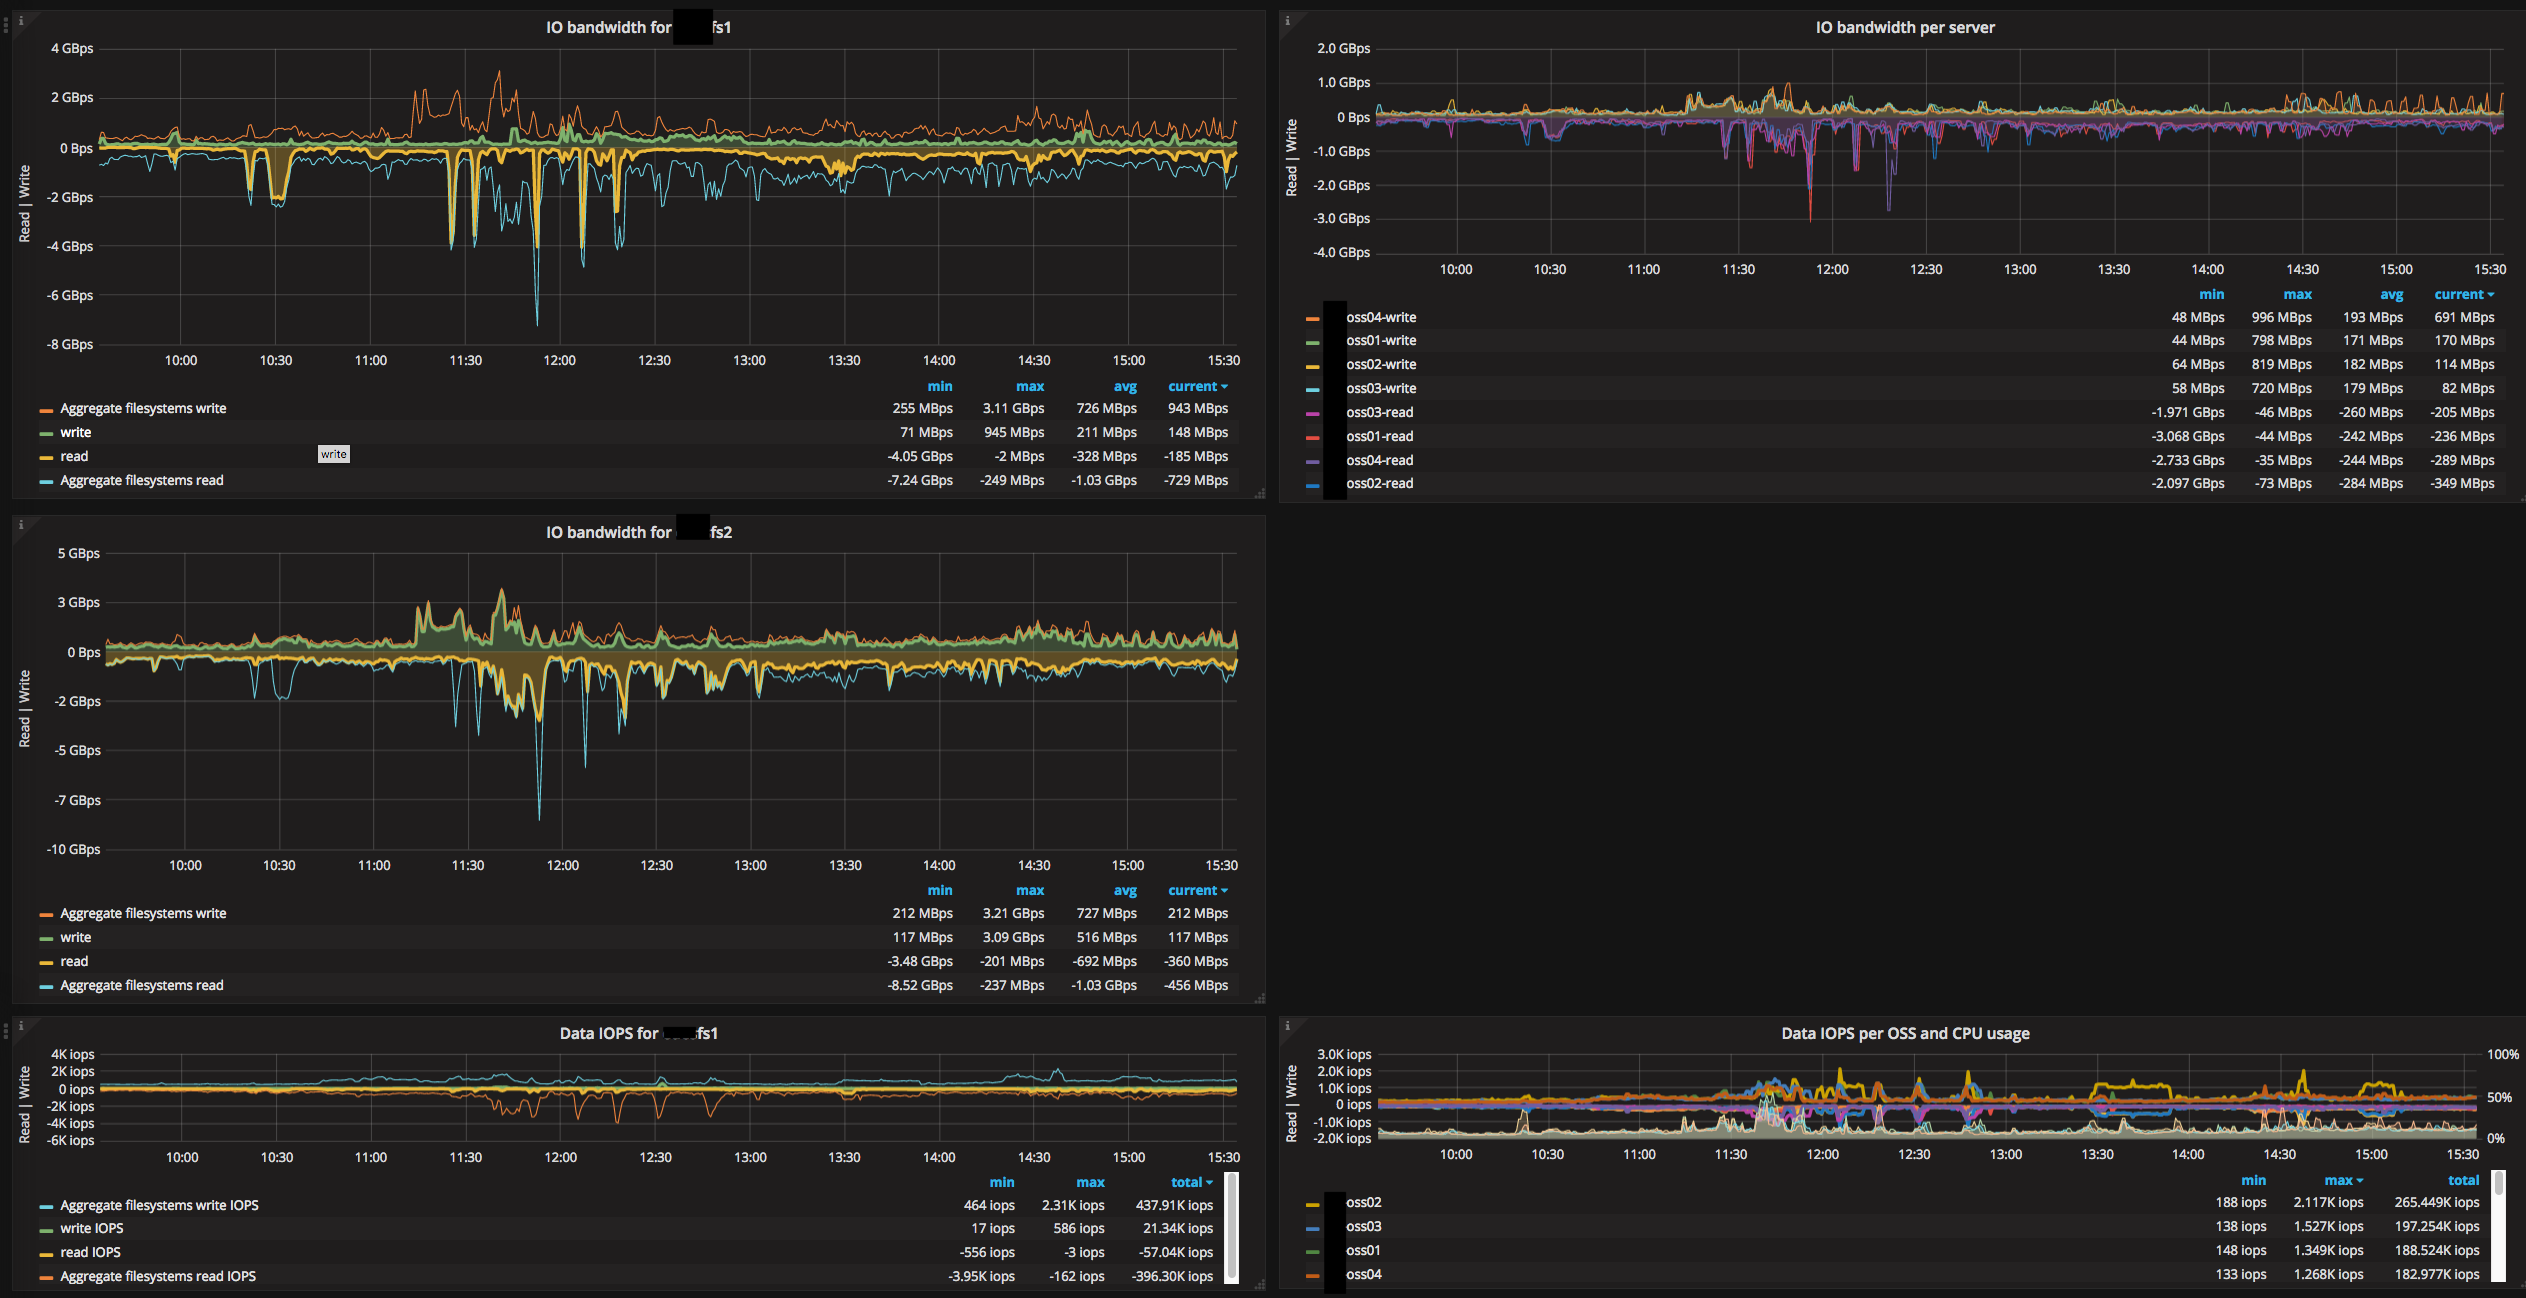Toggle Aggregate filesystems read series in fs2 legend
Image resolution: width=2526 pixels, height=1298 pixels.
pos(141,985)
